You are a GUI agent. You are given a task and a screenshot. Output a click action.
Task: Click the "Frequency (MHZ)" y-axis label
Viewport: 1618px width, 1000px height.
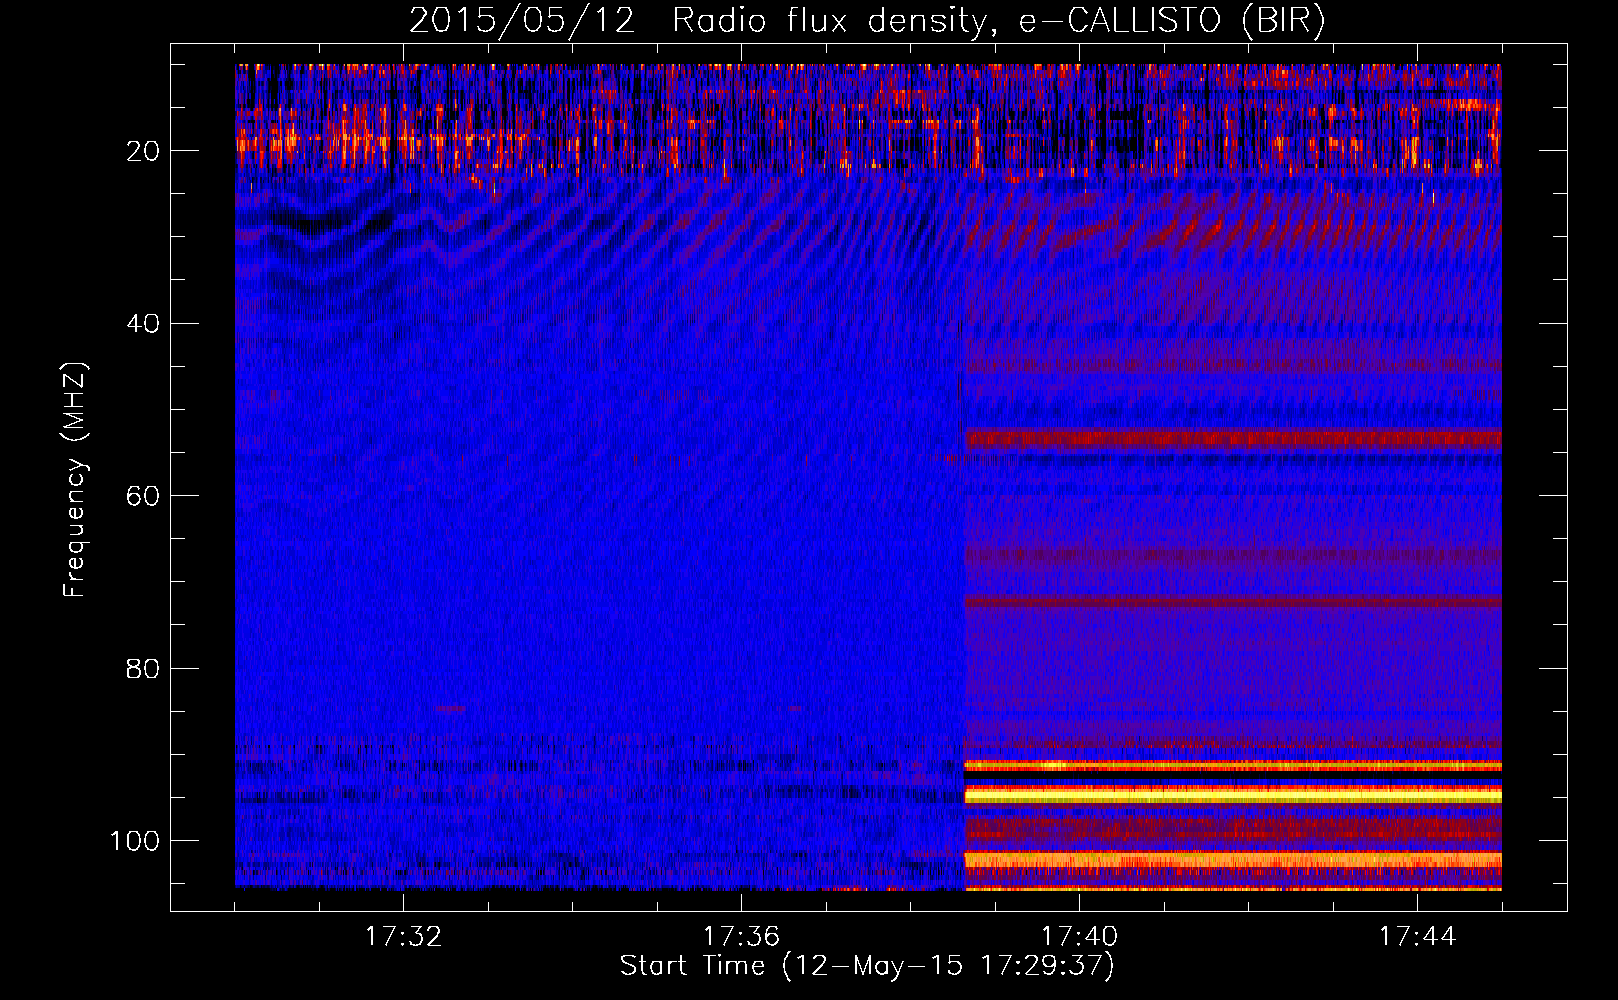[75, 479]
